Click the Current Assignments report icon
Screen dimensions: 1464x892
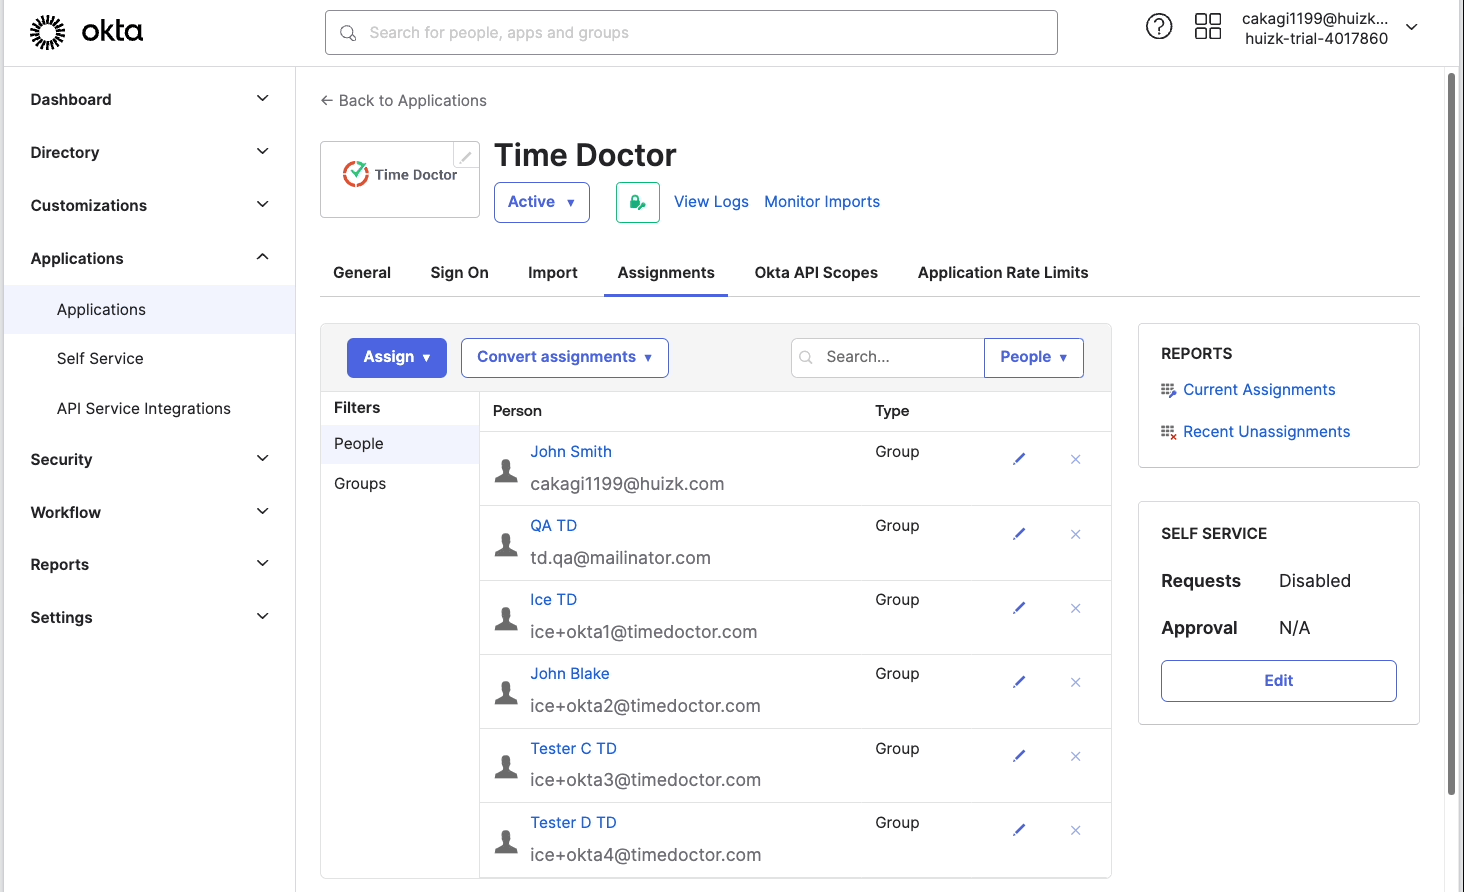[1168, 390]
